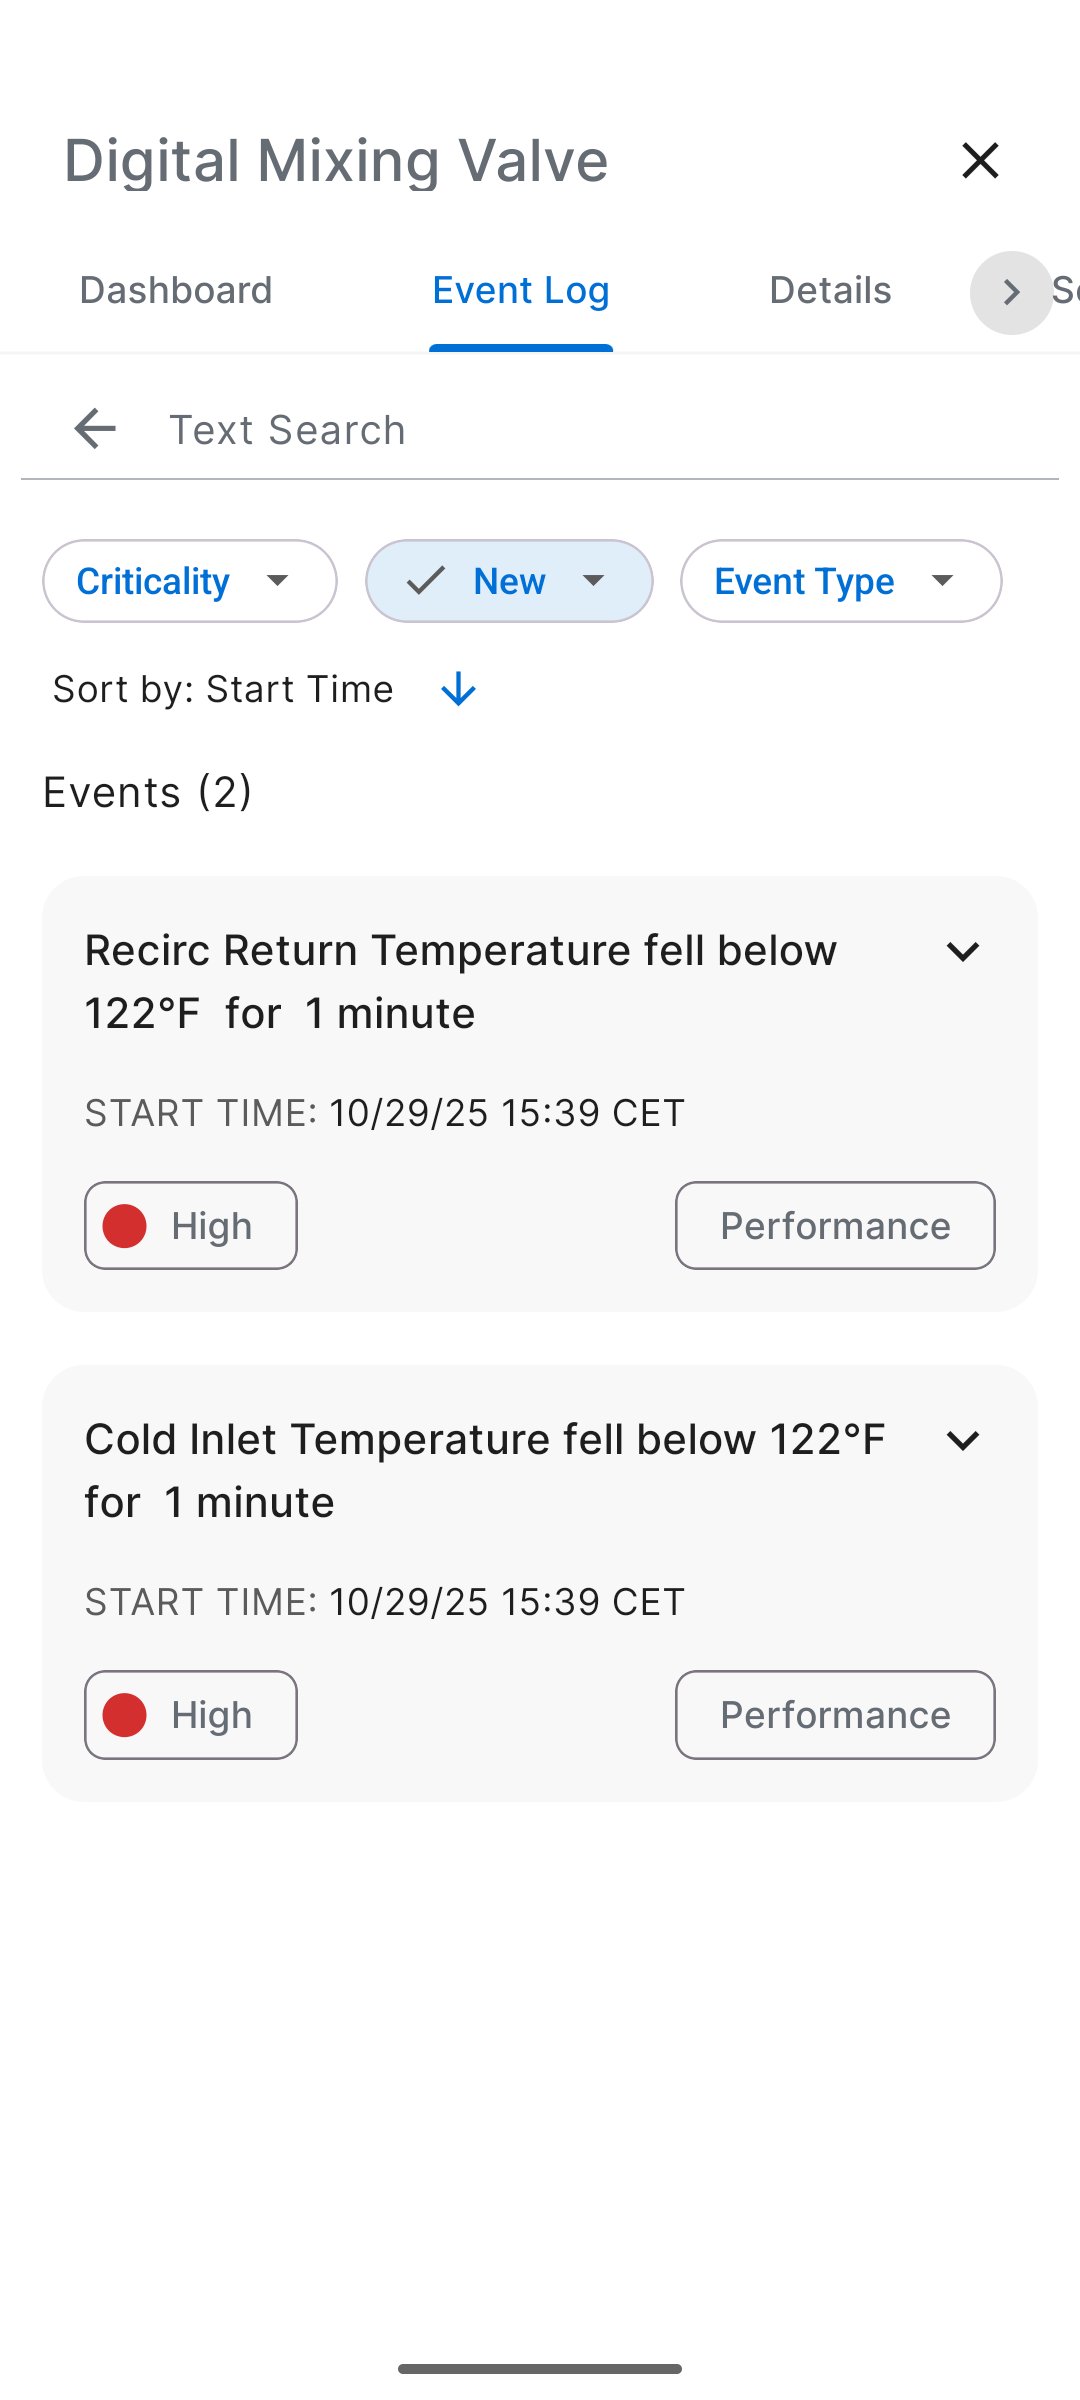The image size is (1080, 2400).
Task: Switch to the Details tab
Action: (x=830, y=290)
